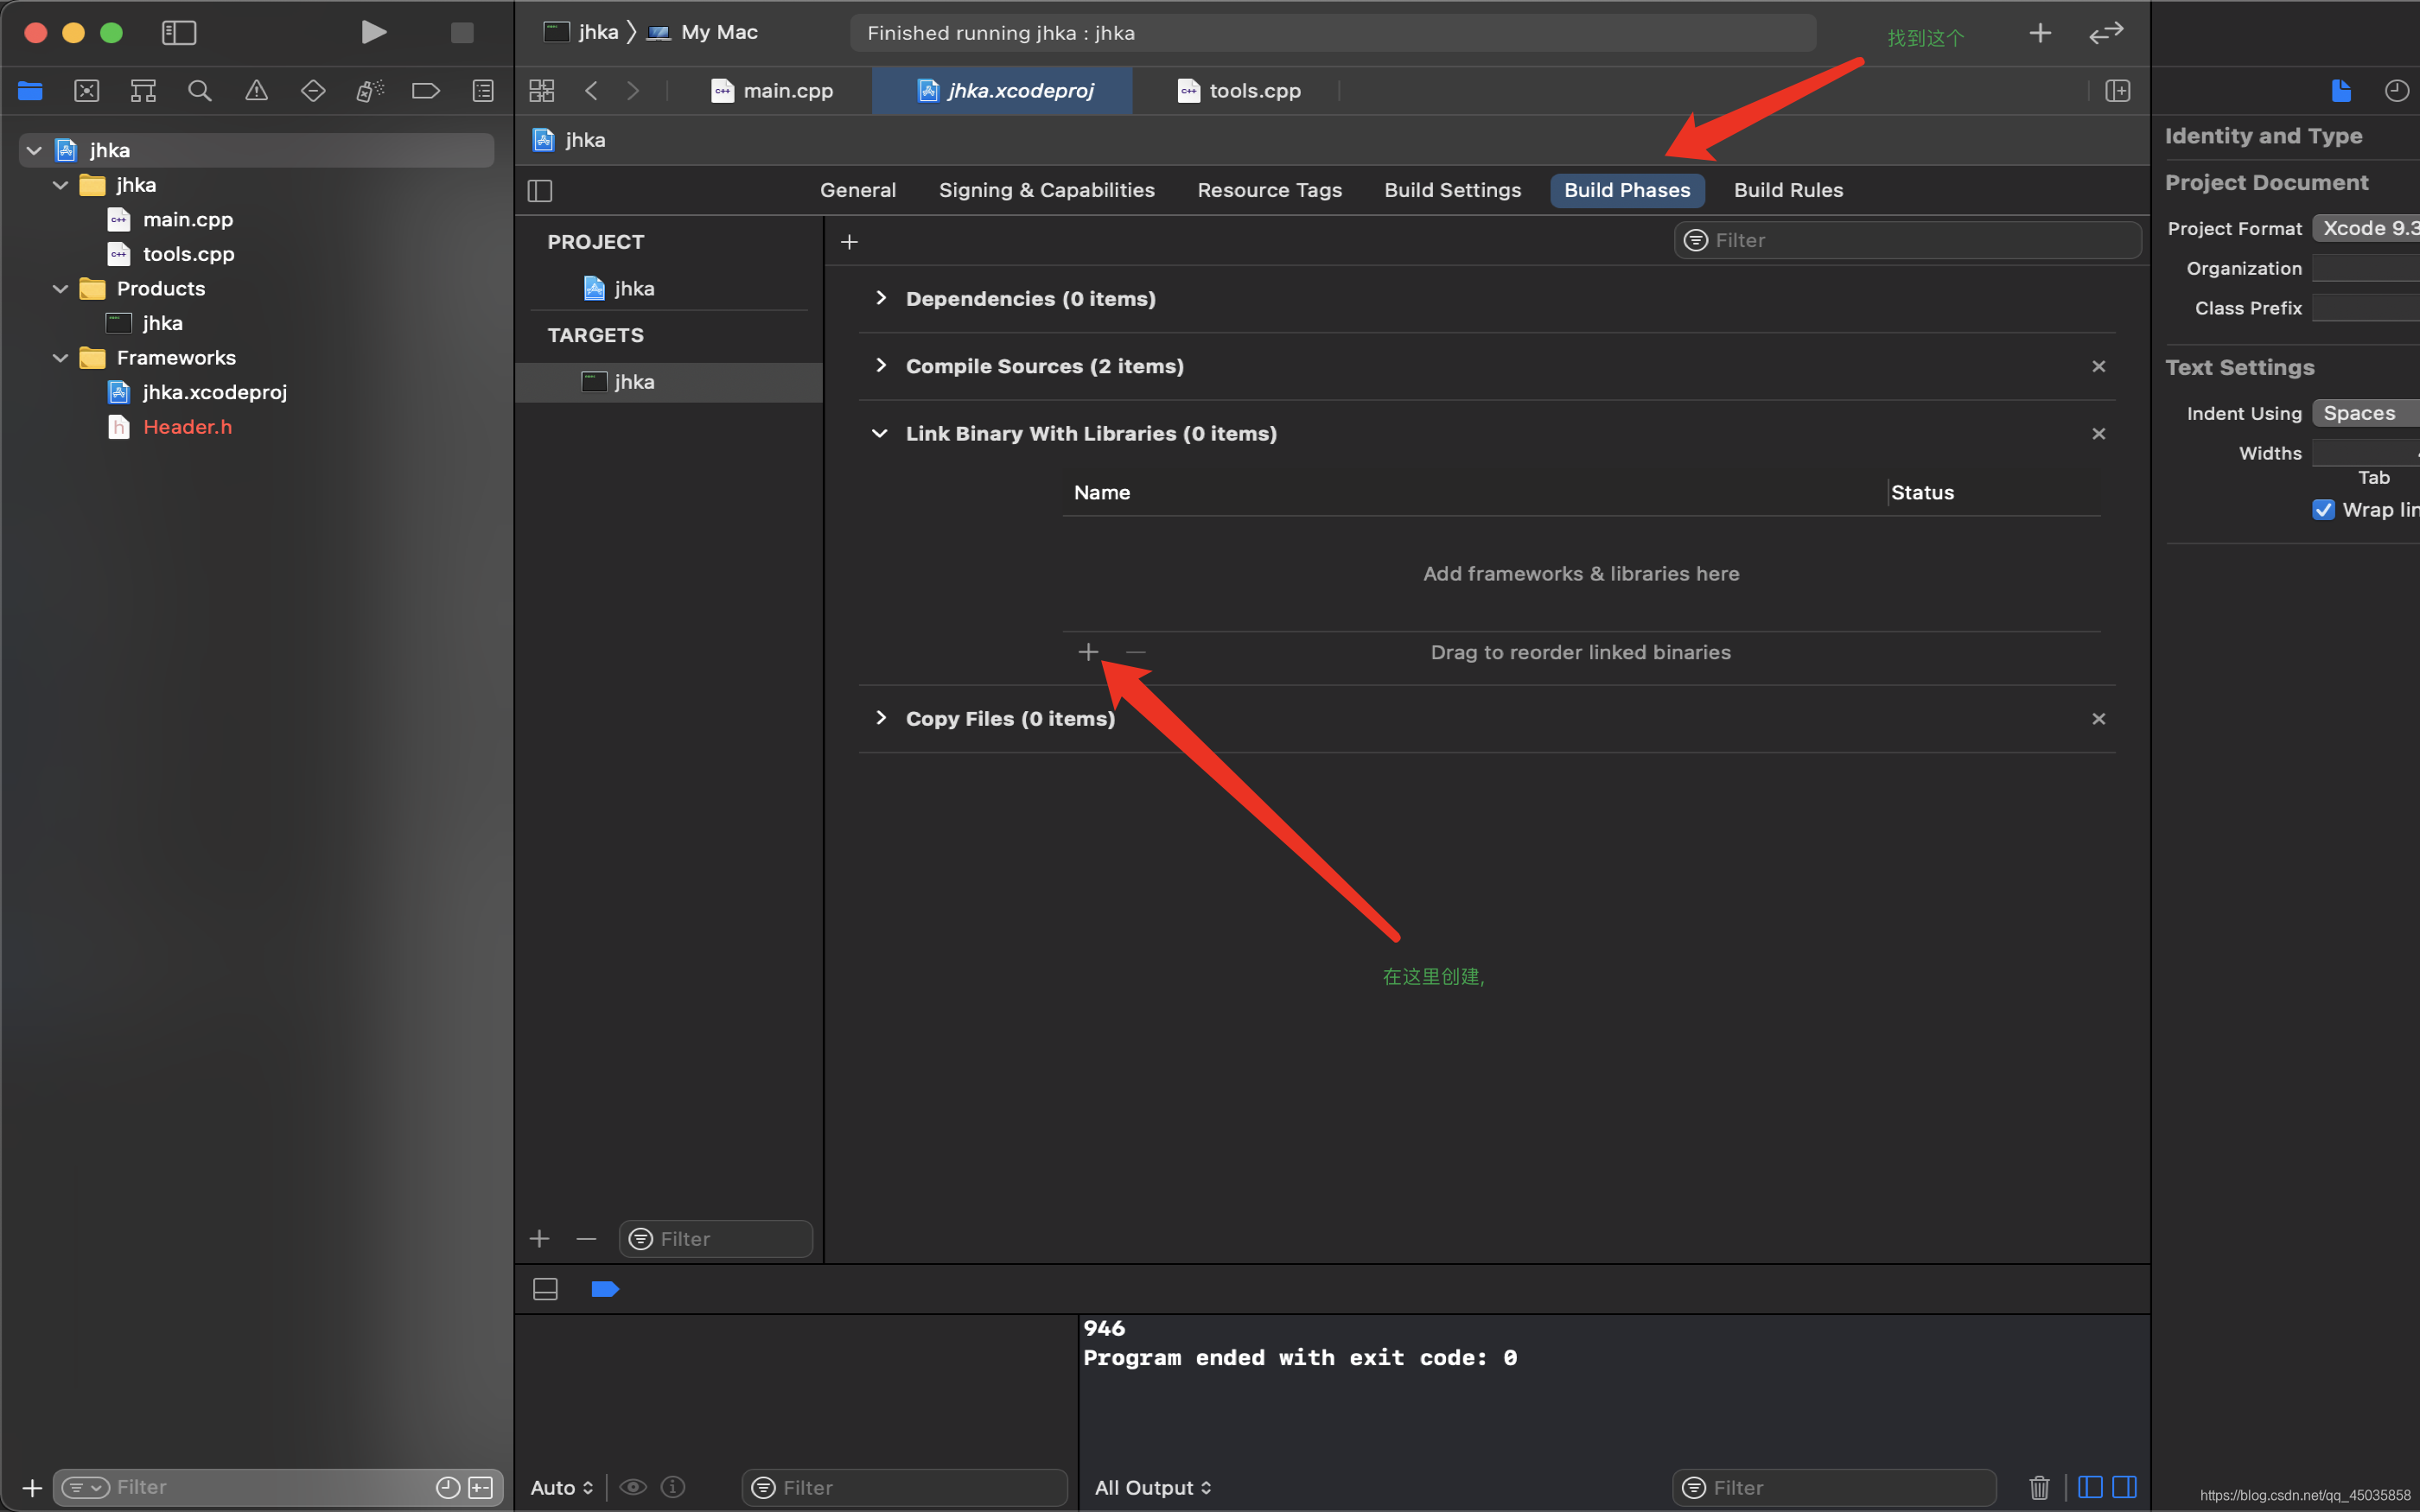Viewport: 2420px width, 1512px height.
Task: Hide the navigator sidebar
Action: tap(179, 32)
